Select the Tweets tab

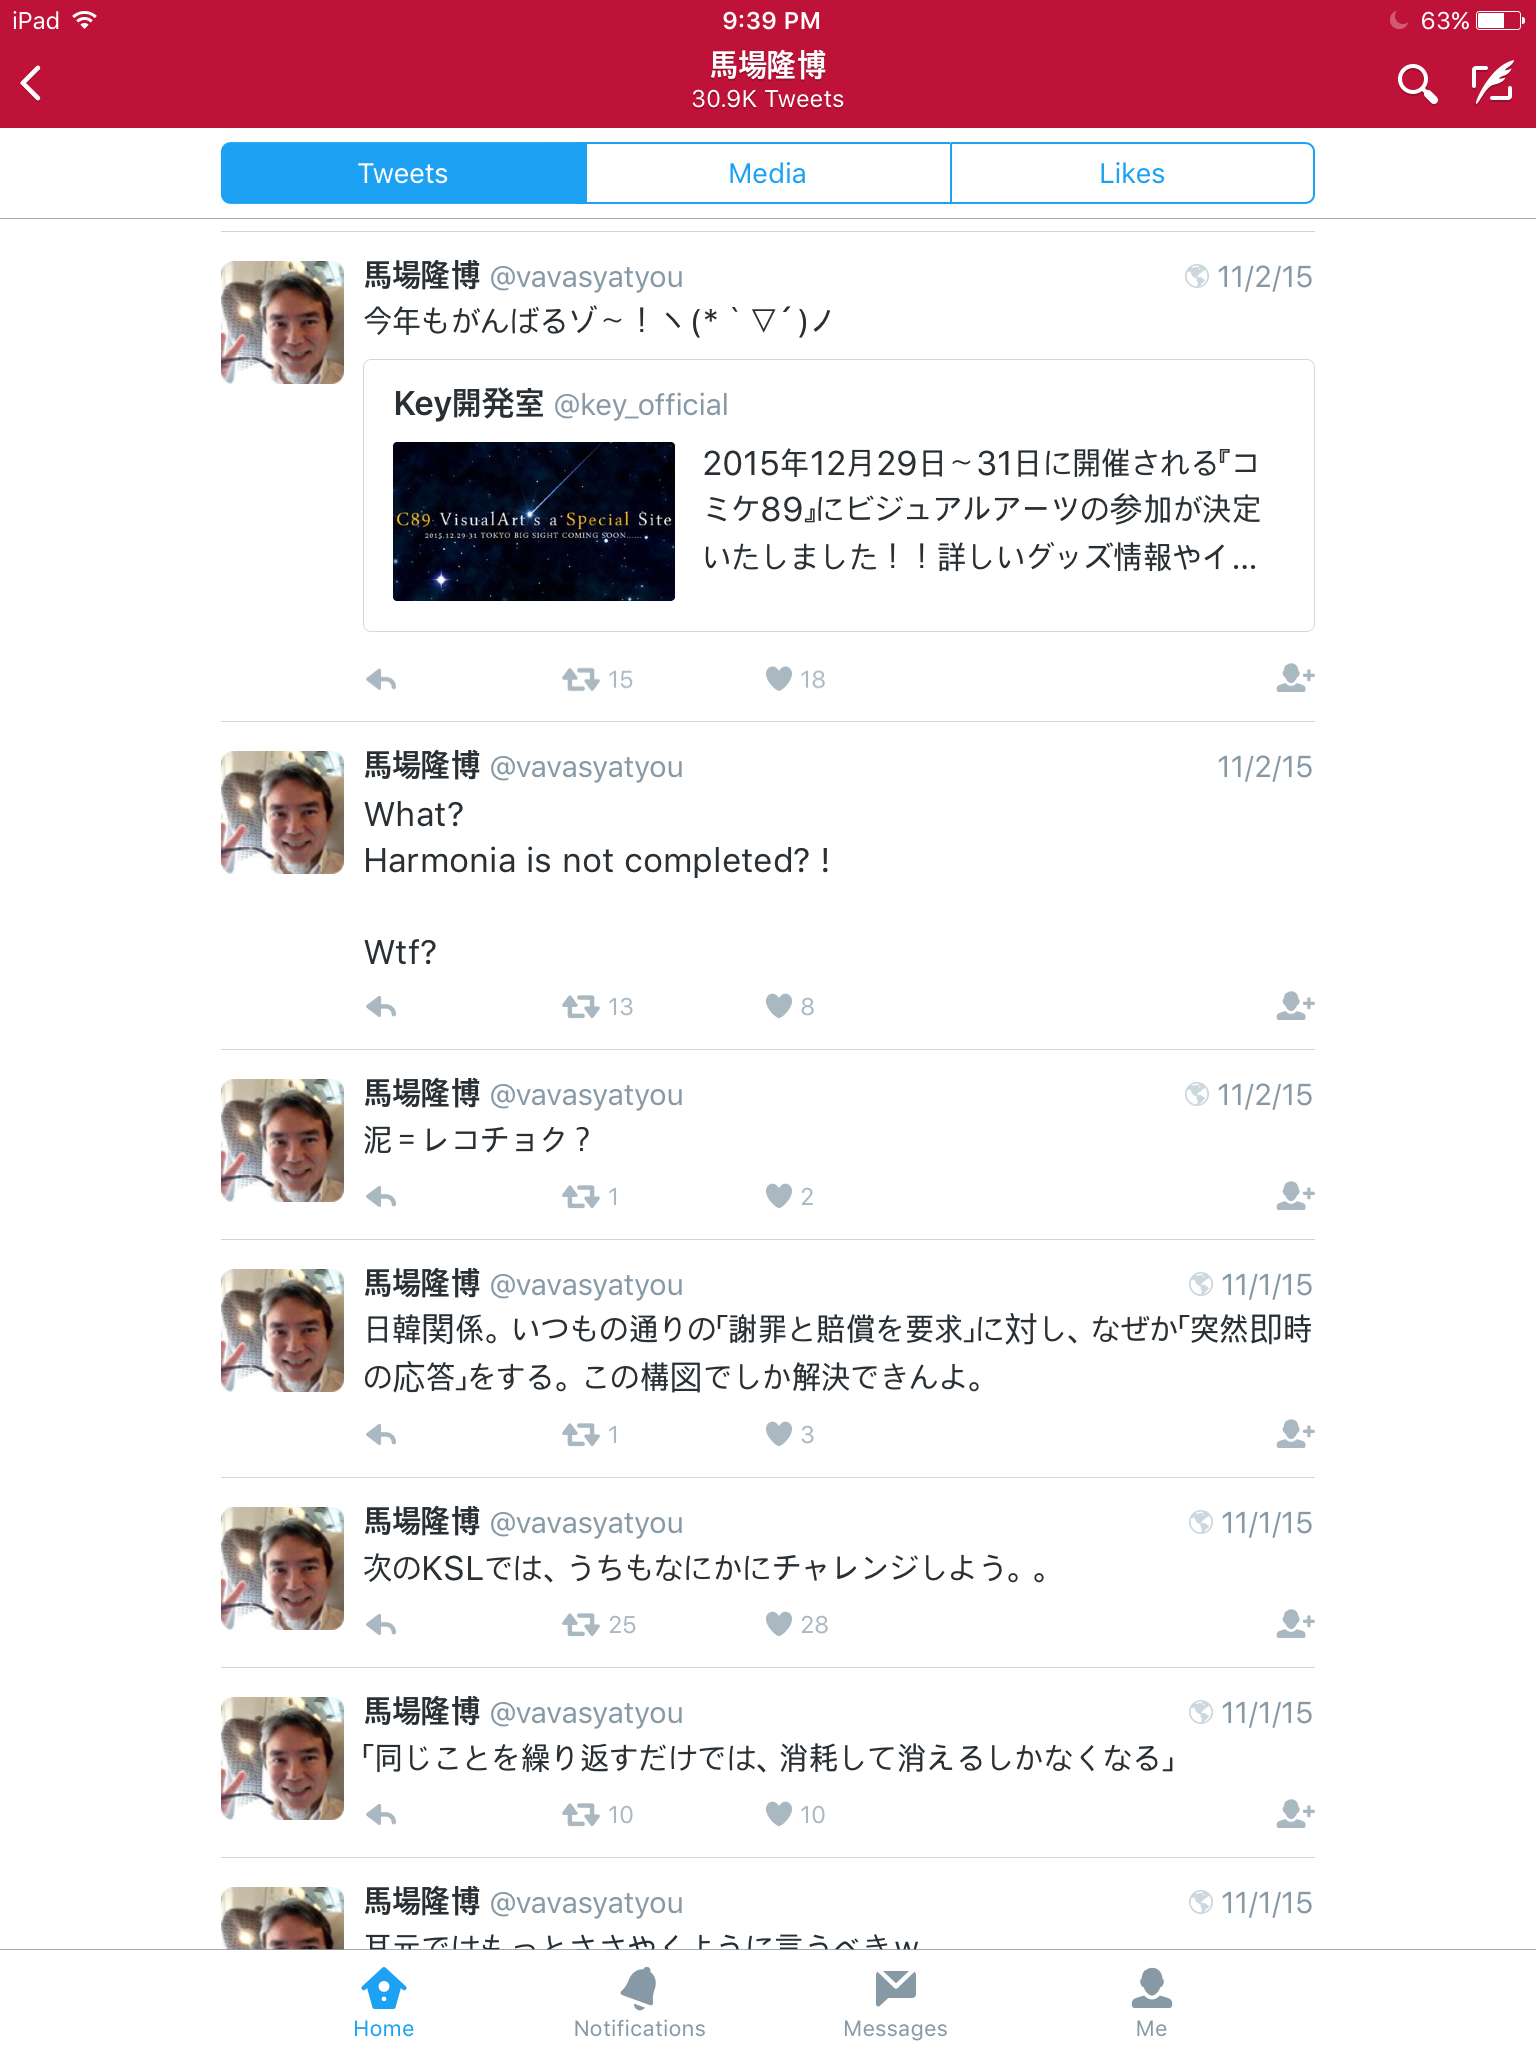[x=404, y=173]
